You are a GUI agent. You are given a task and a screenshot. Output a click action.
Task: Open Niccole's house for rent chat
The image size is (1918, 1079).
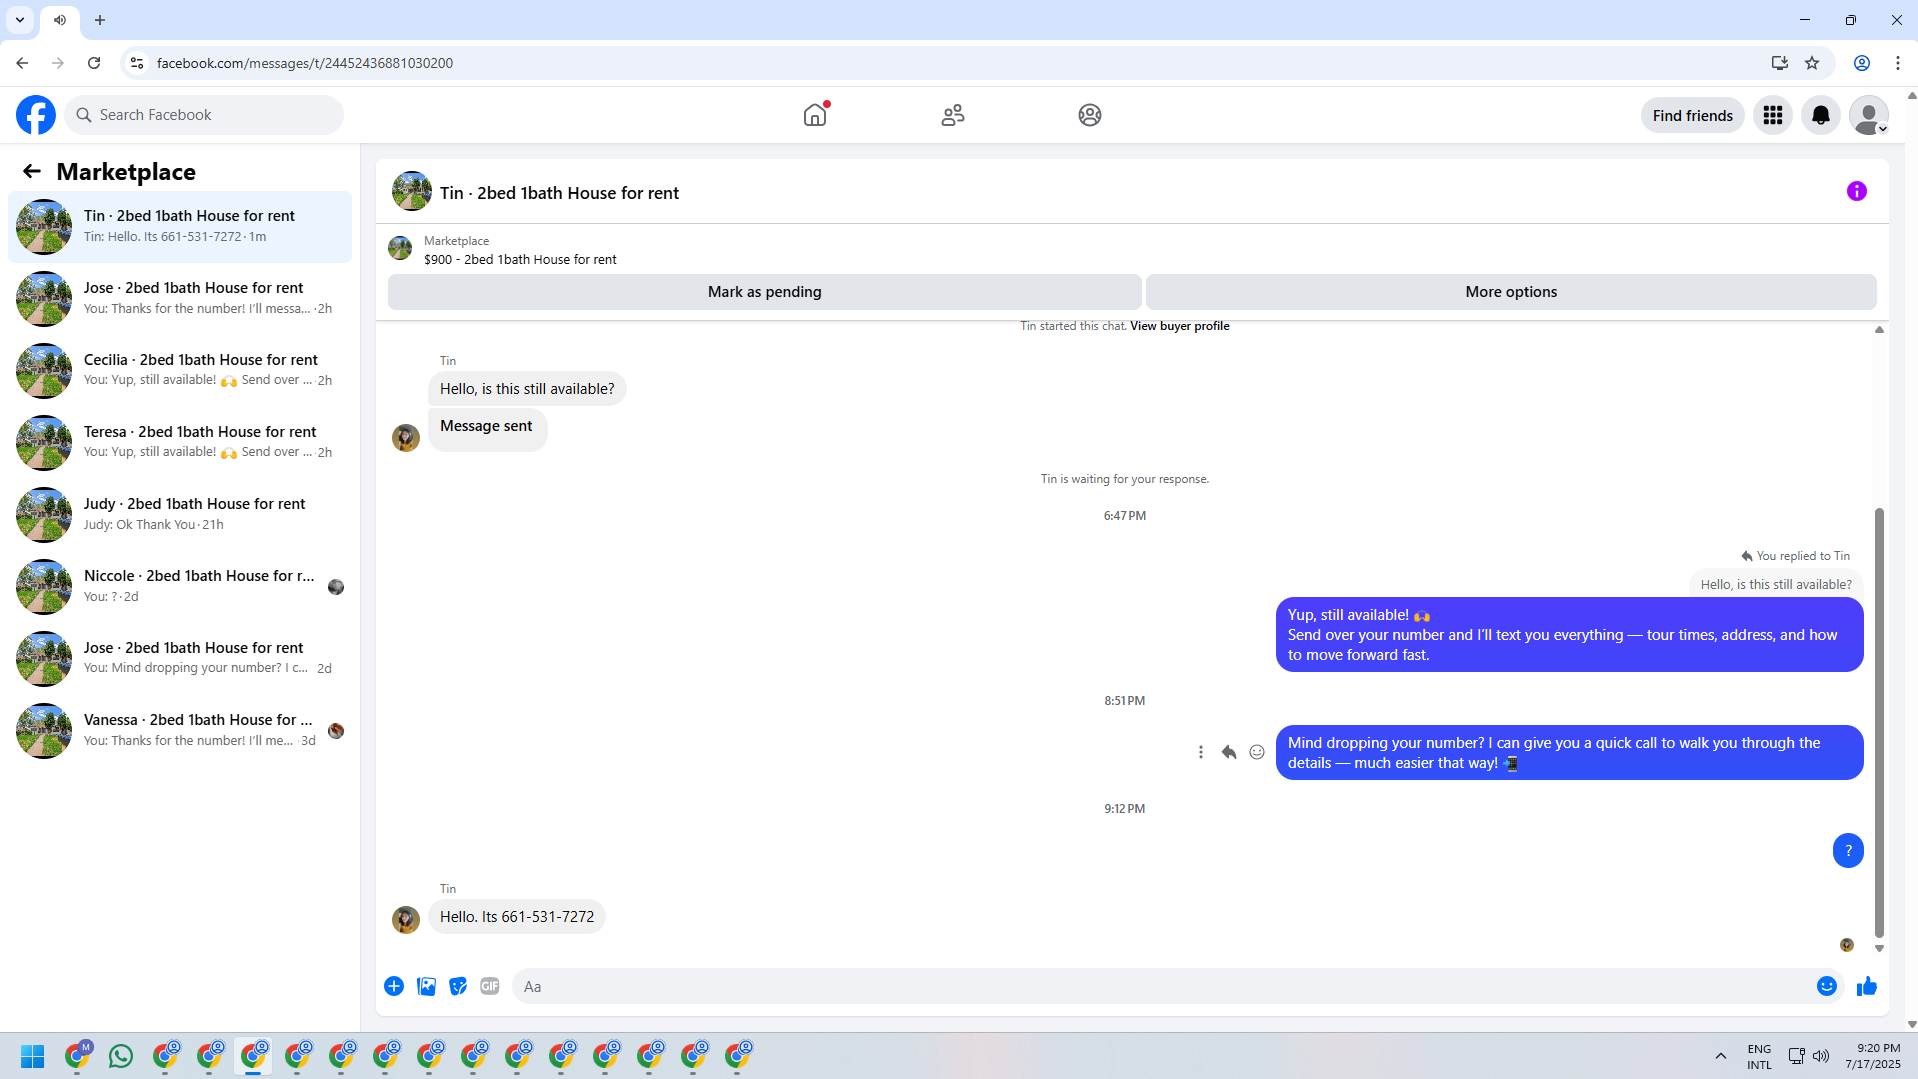coord(180,587)
